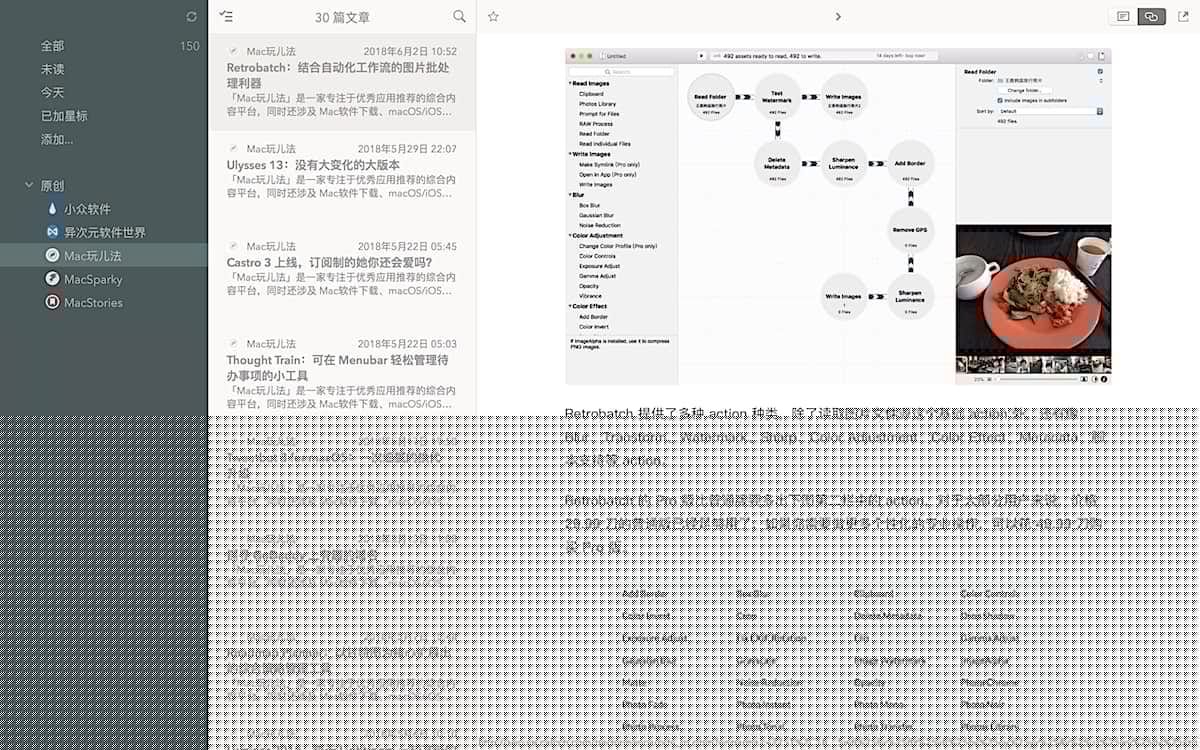This screenshot has height=750, width=1200.
Task: Click the Mac玩儿法 compass feed icon
Action: tap(53, 255)
